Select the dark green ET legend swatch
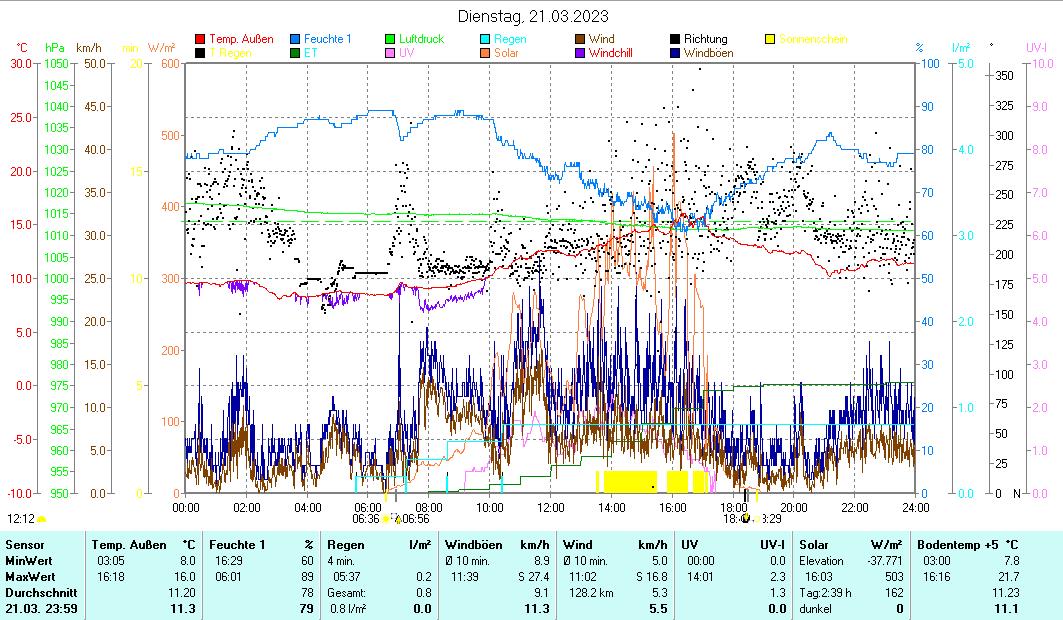The width and height of the screenshot is (1063, 620). [295, 53]
